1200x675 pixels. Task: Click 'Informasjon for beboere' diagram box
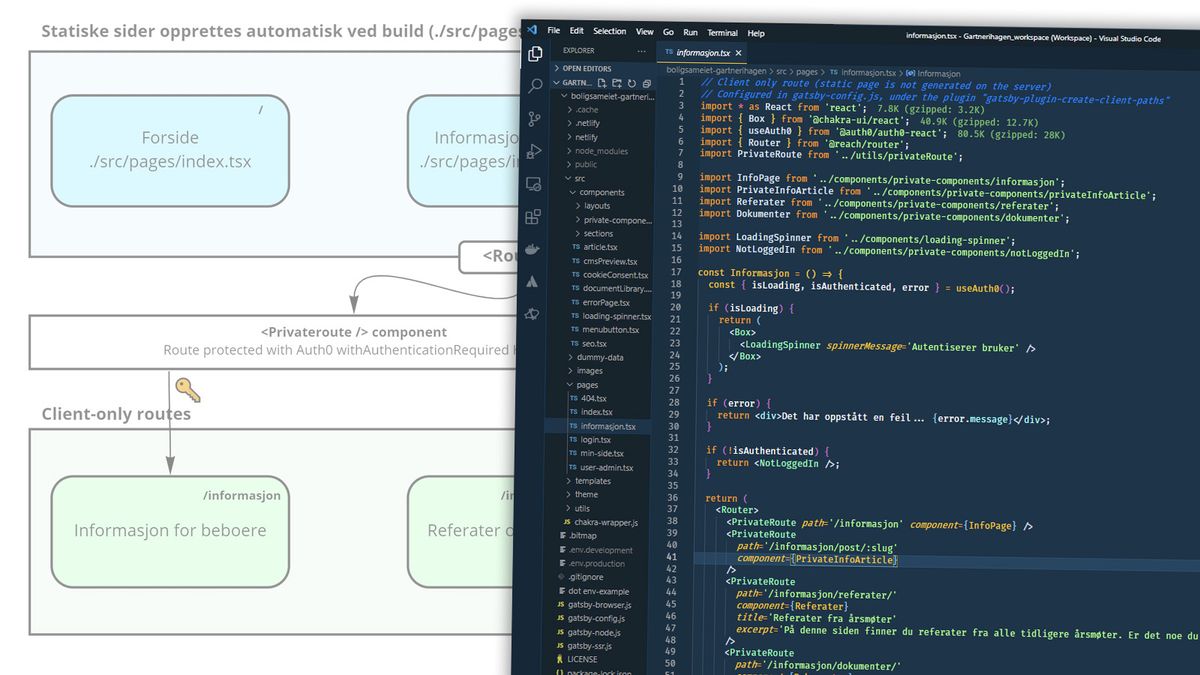tap(170, 531)
